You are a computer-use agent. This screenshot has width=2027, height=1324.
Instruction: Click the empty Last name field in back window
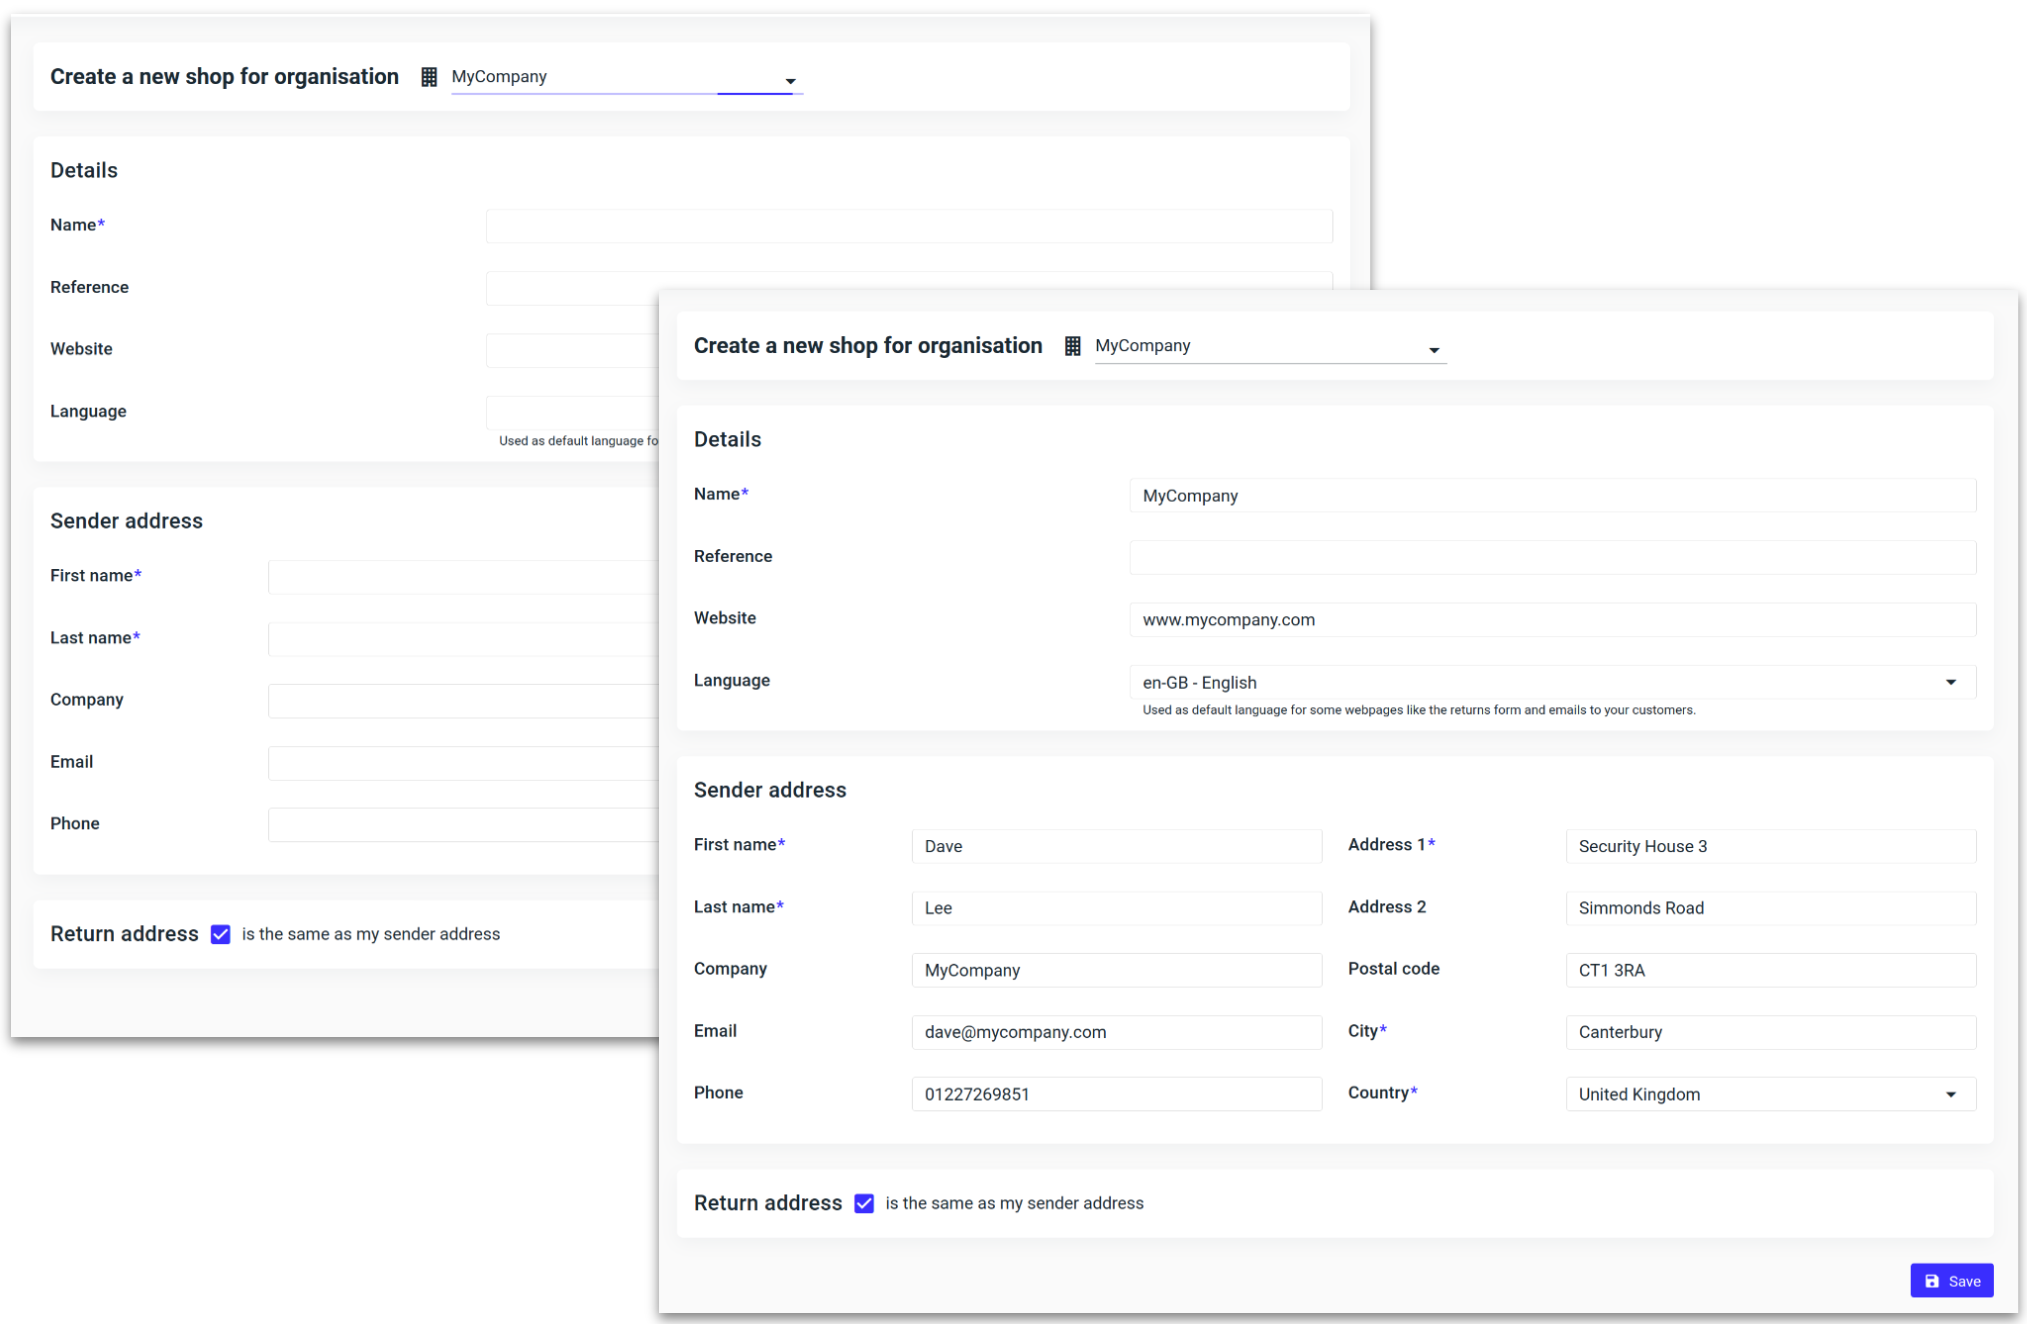tap(463, 639)
